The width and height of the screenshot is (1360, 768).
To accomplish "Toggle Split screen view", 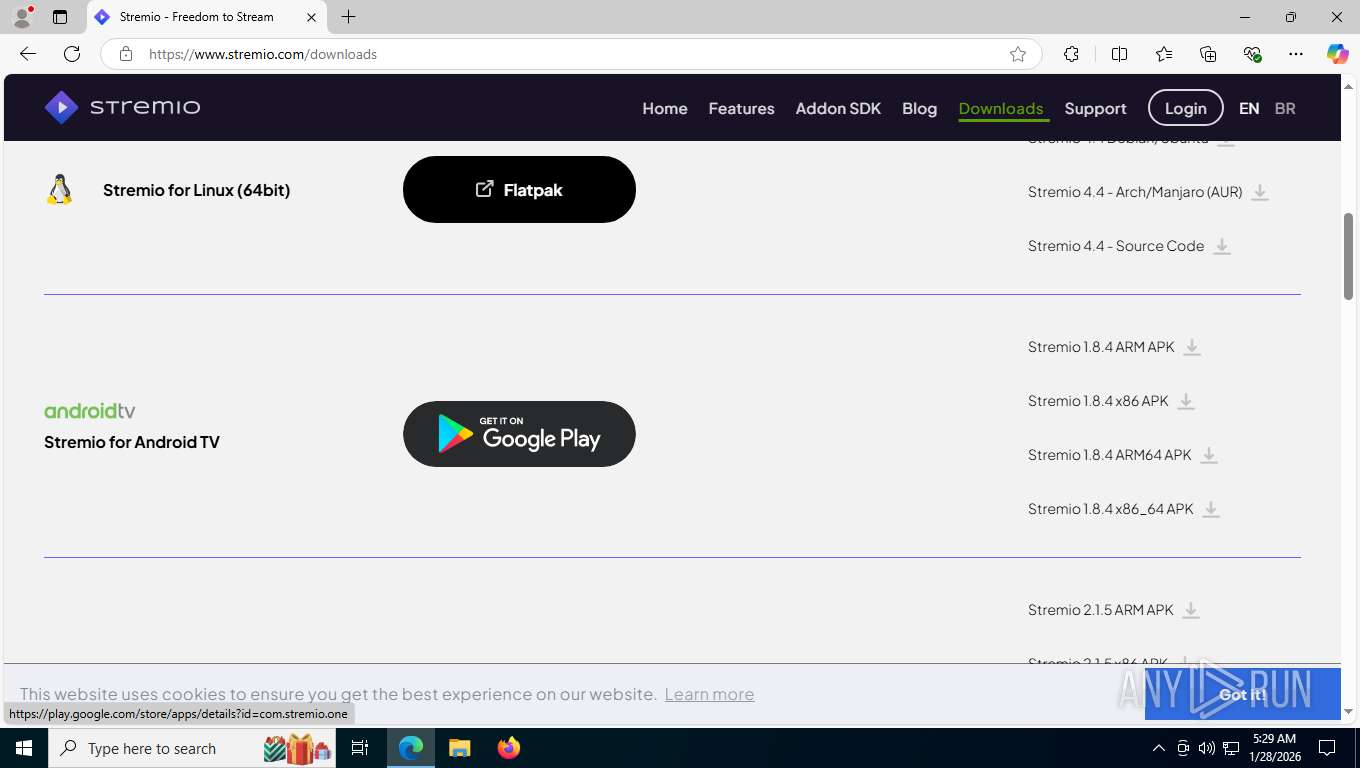I will click(1119, 54).
